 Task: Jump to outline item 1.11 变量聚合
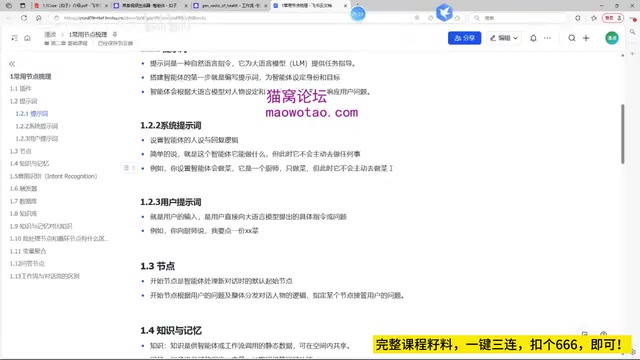(28, 251)
